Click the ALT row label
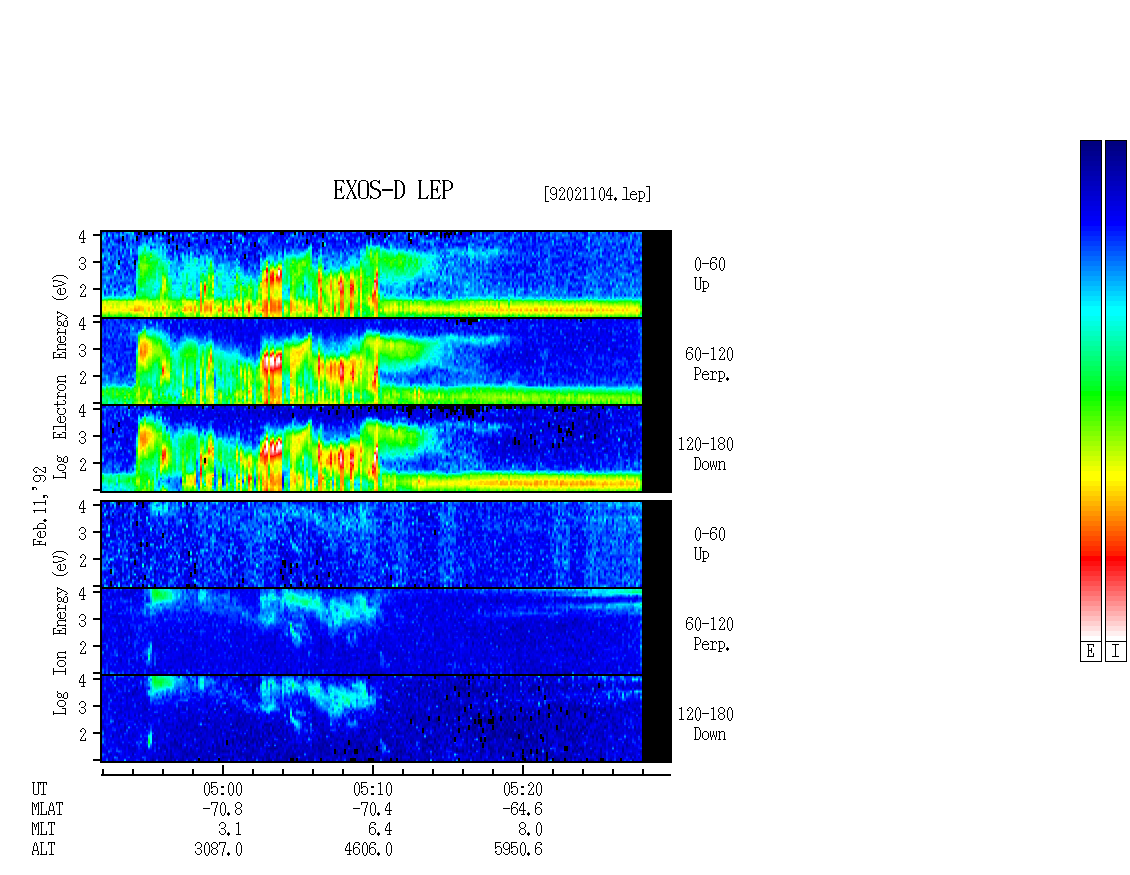 tap(43, 850)
